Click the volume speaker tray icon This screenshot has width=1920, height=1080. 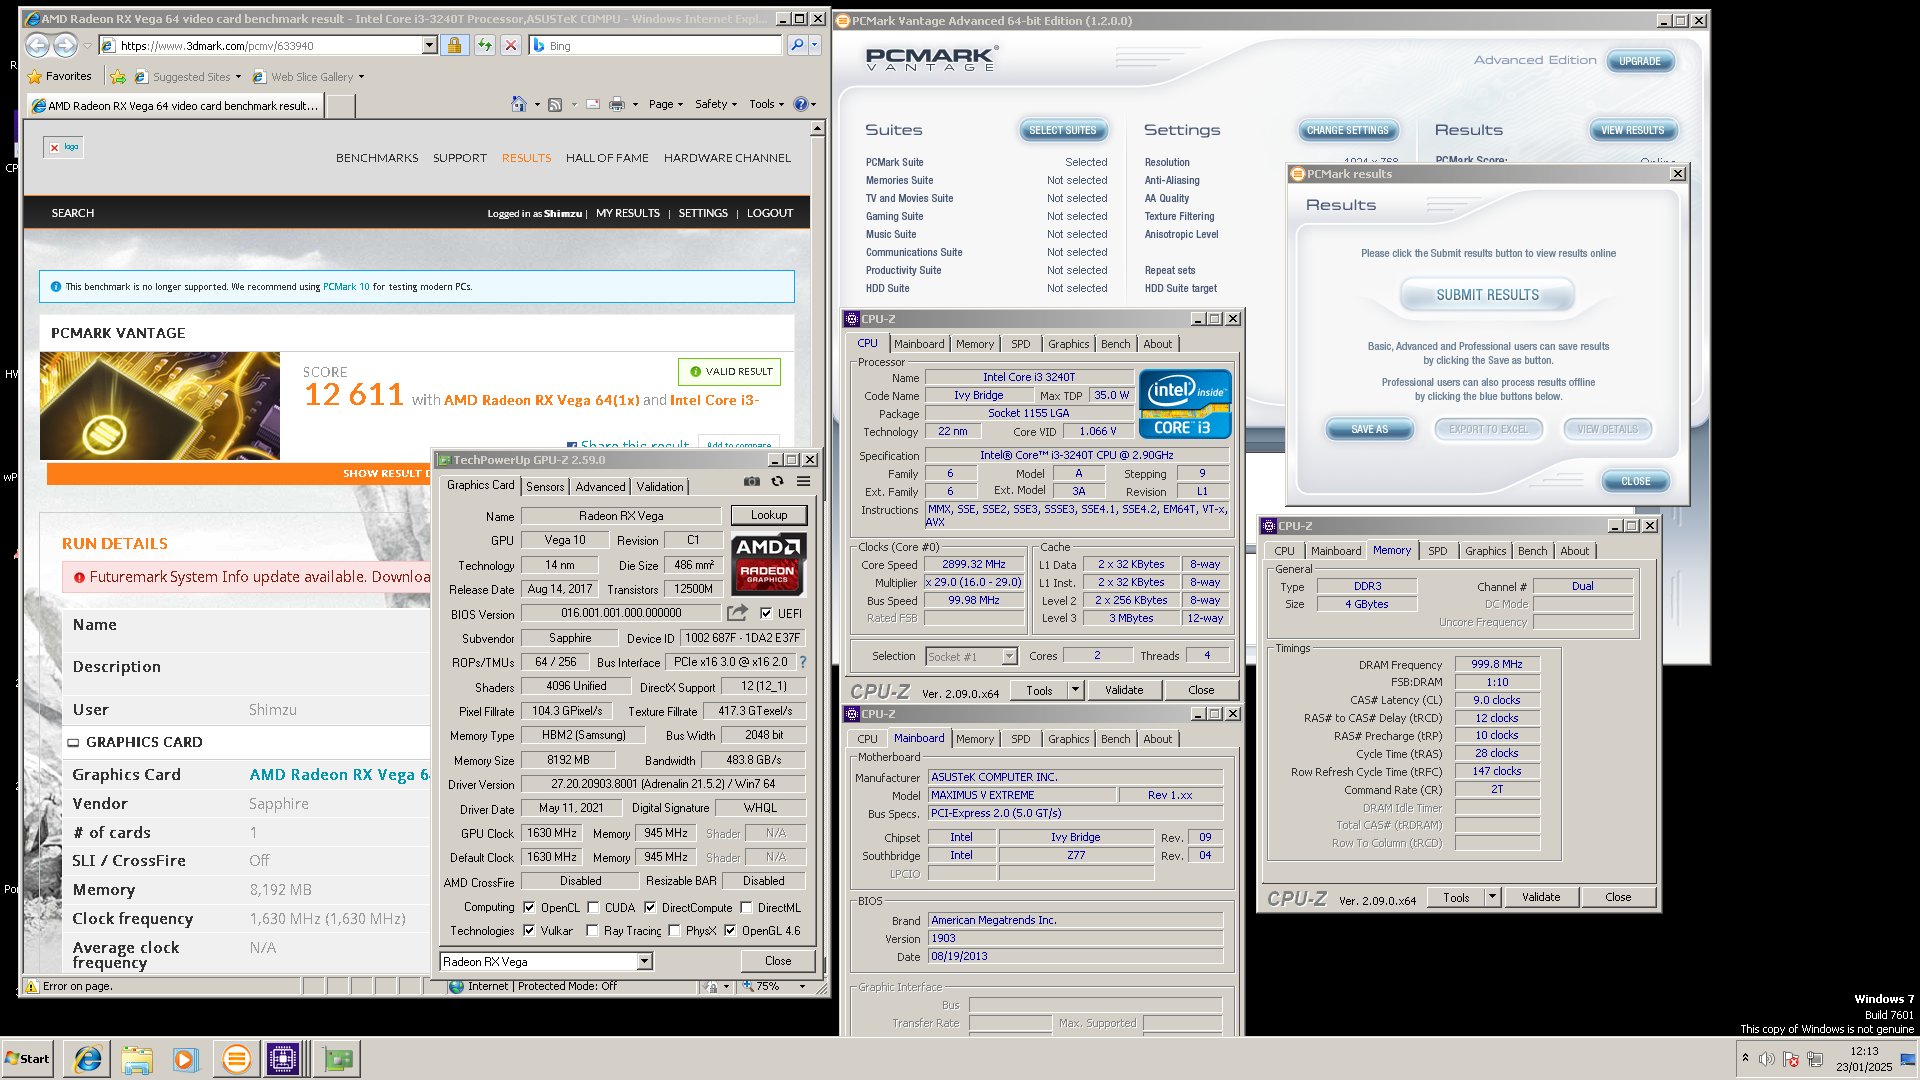pyautogui.click(x=1767, y=1059)
